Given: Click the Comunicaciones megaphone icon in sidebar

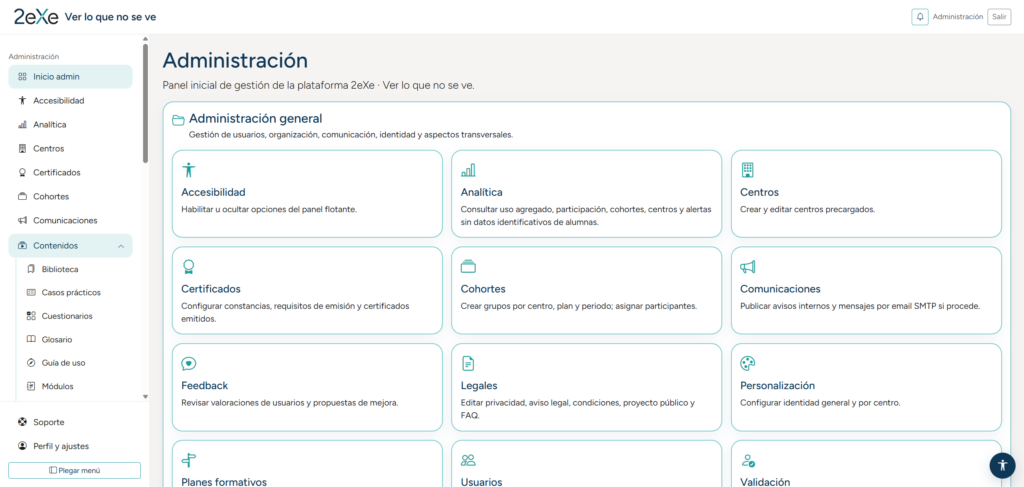Looking at the screenshot, I should point(22,221).
